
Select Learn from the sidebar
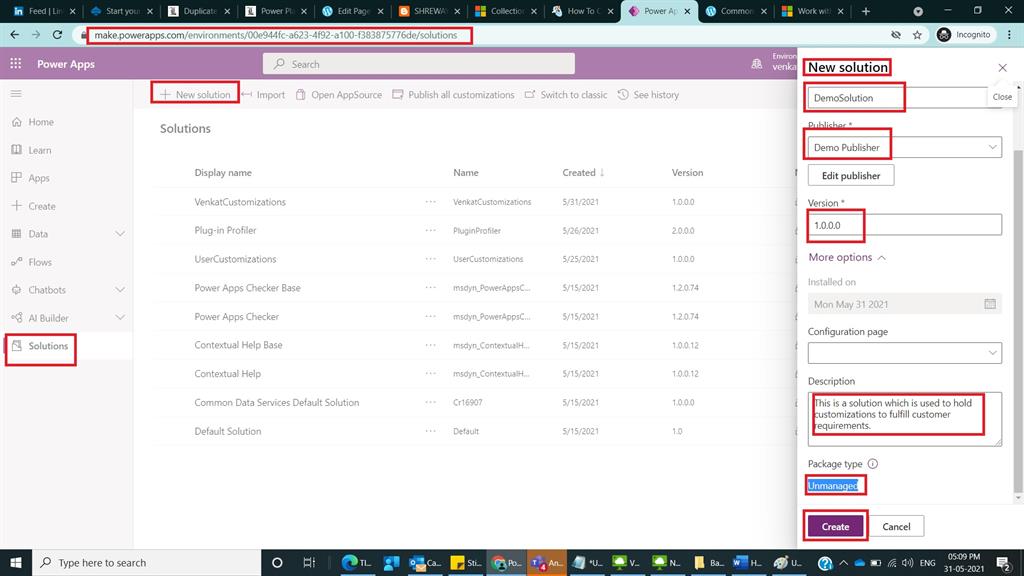pyautogui.click(x=40, y=150)
